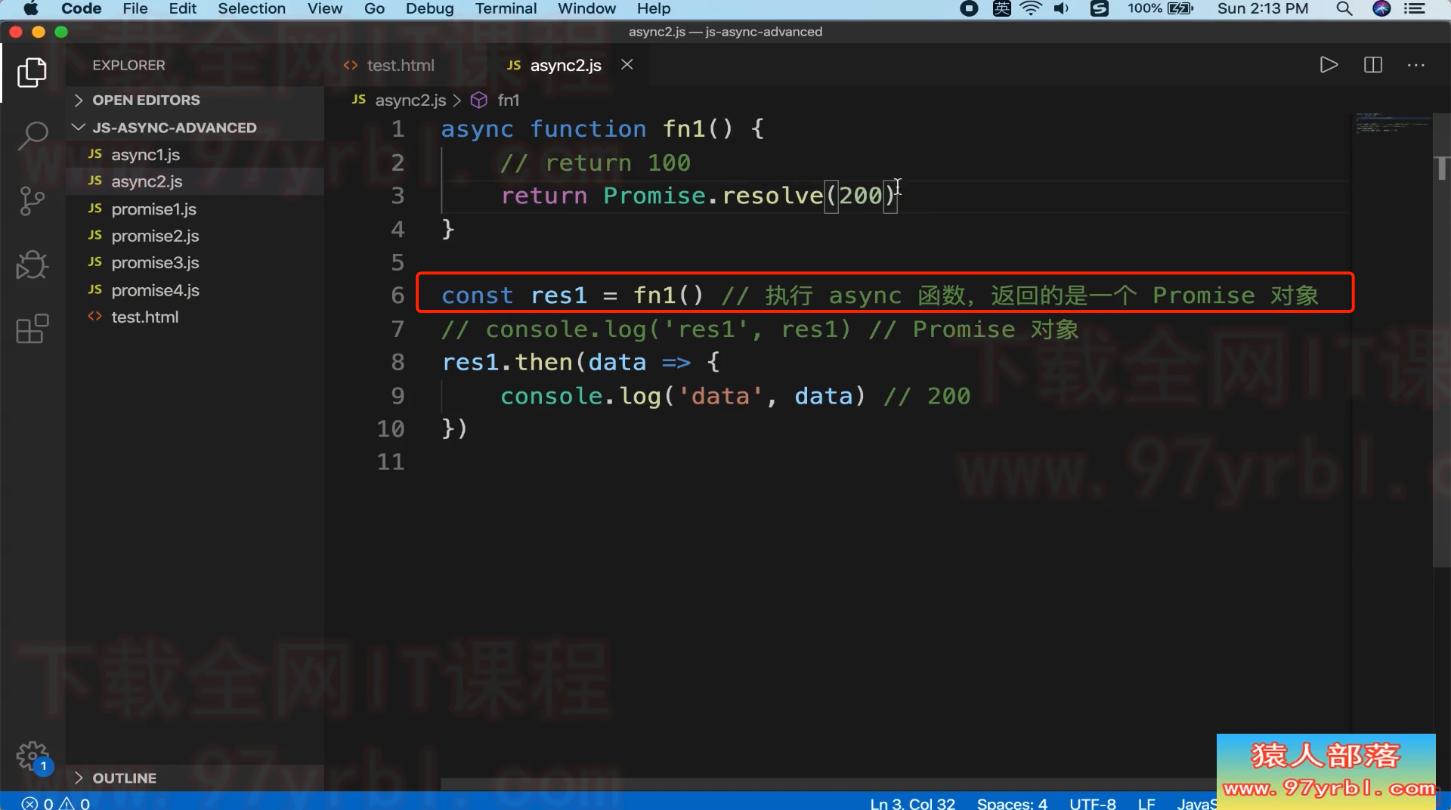
Task: Open the File menu
Action: [x=135, y=9]
